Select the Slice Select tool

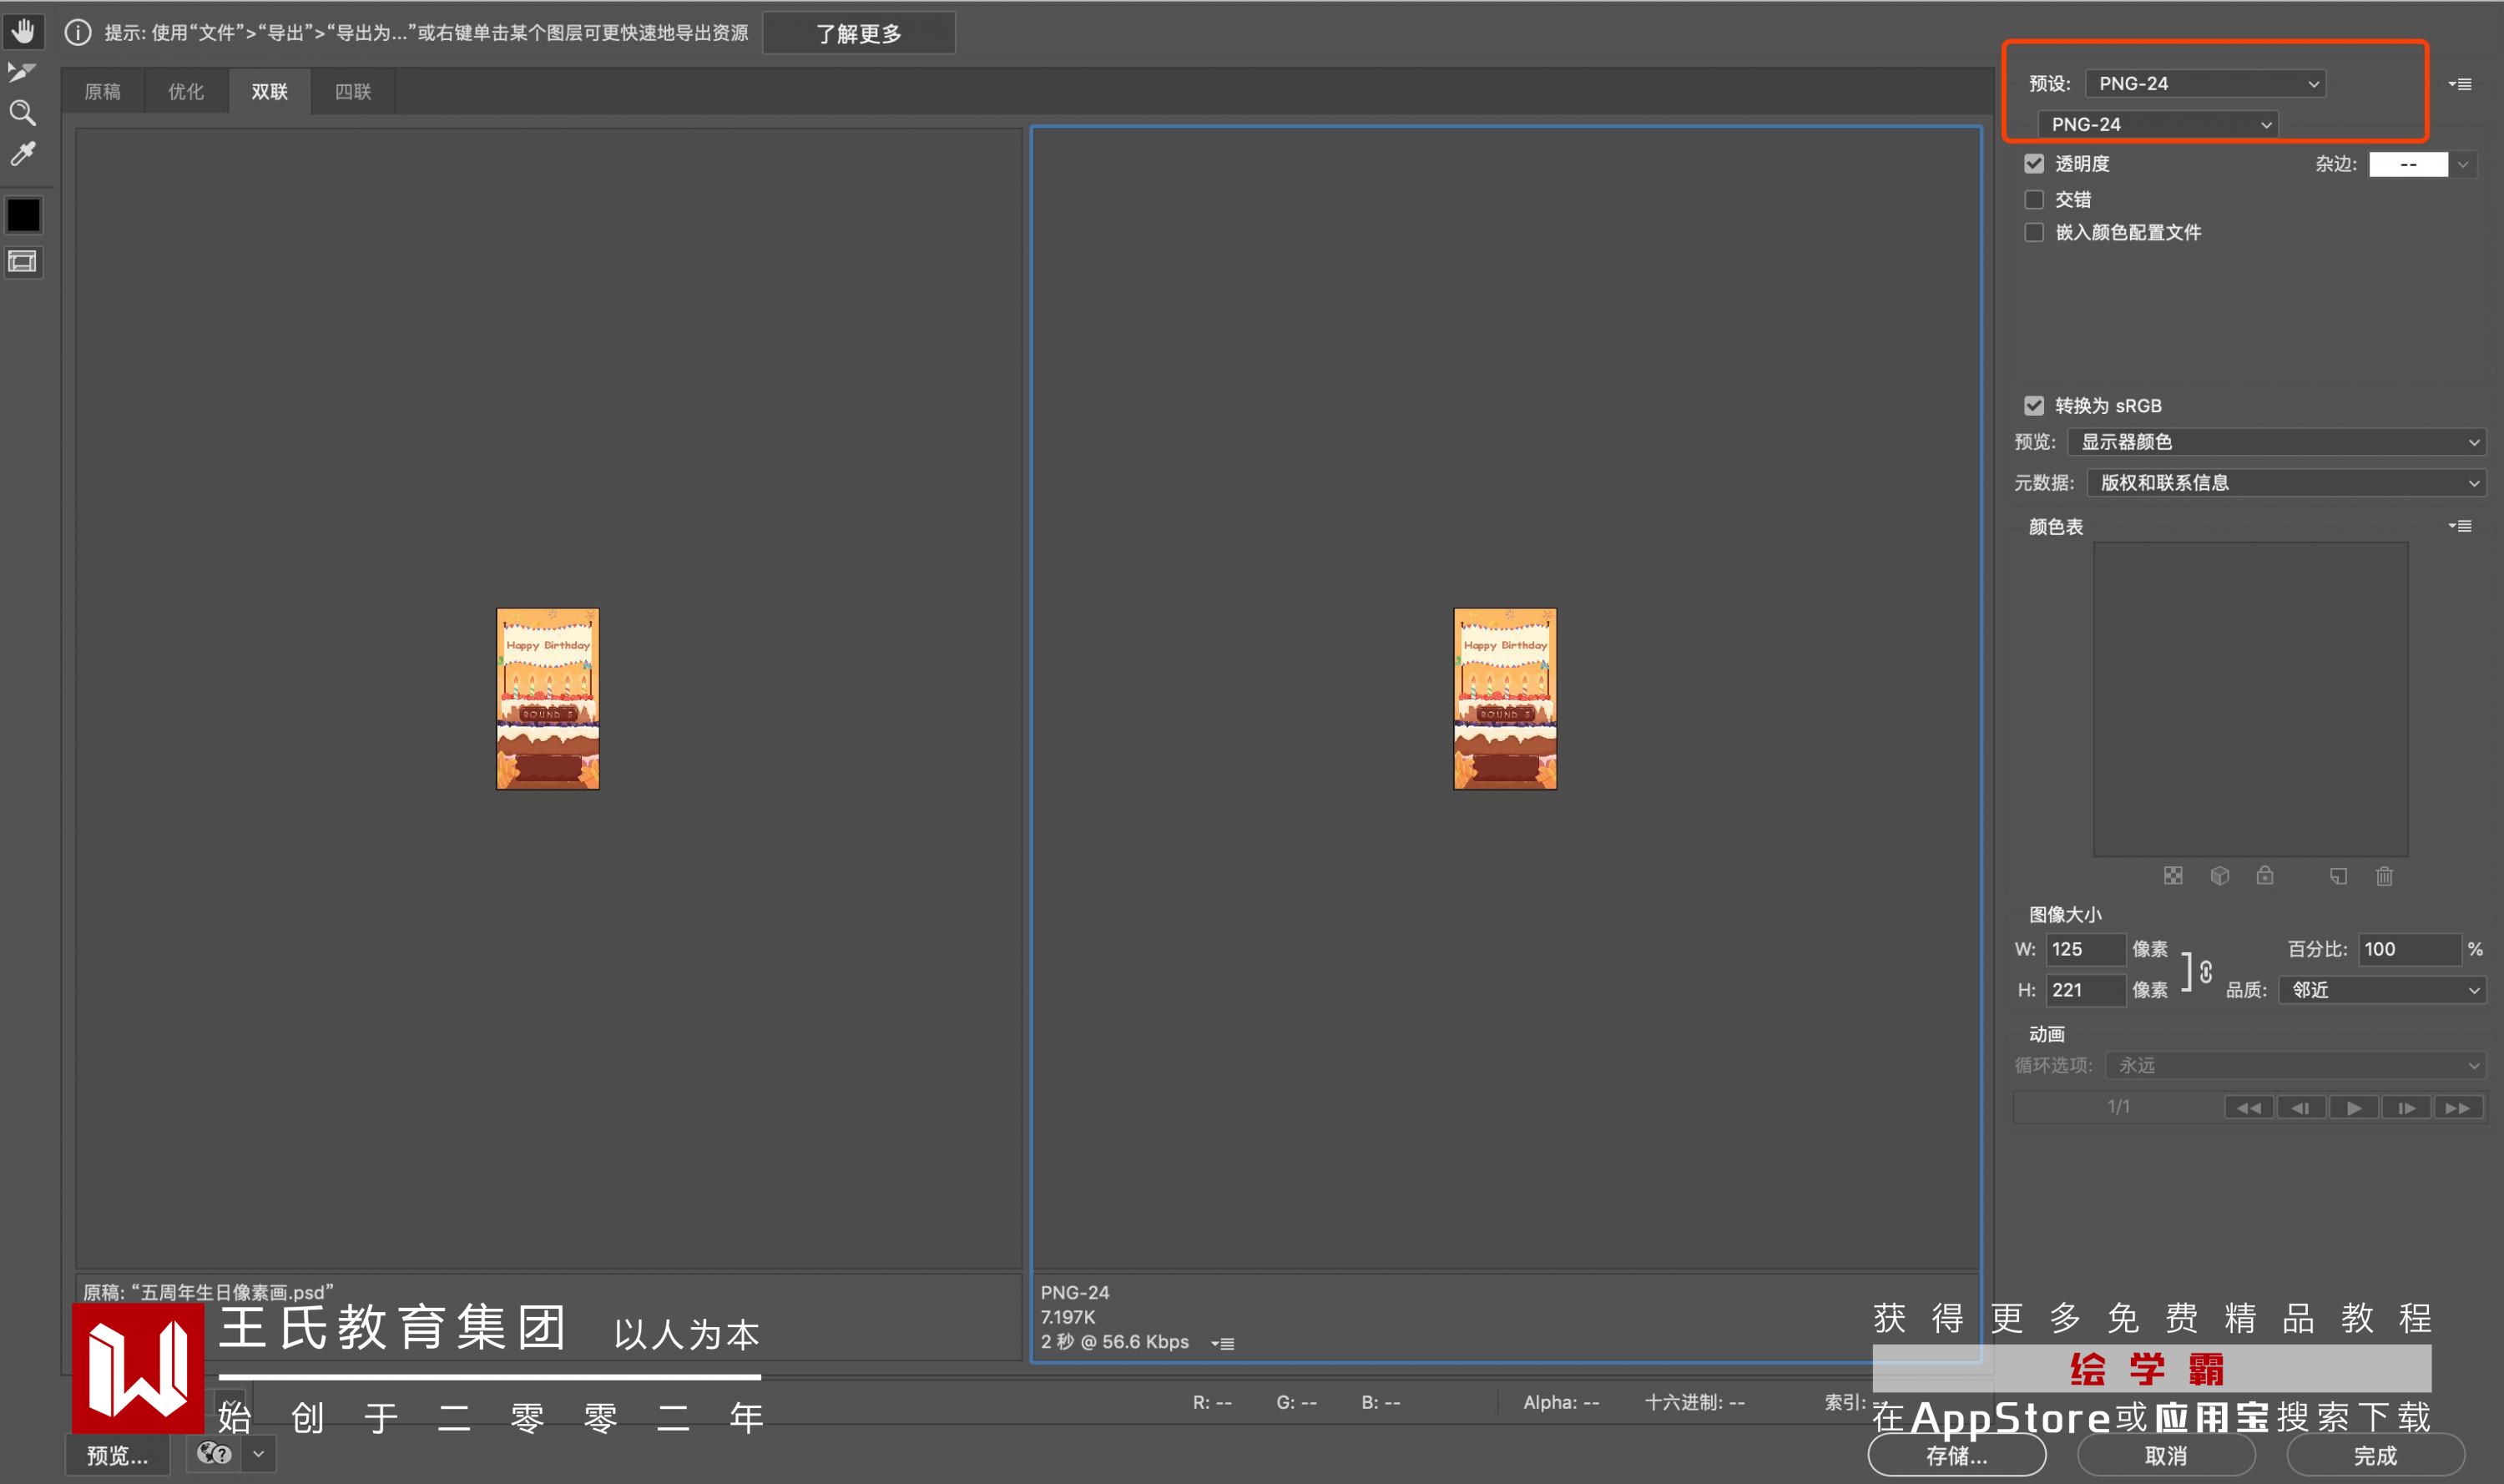(x=22, y=72)
